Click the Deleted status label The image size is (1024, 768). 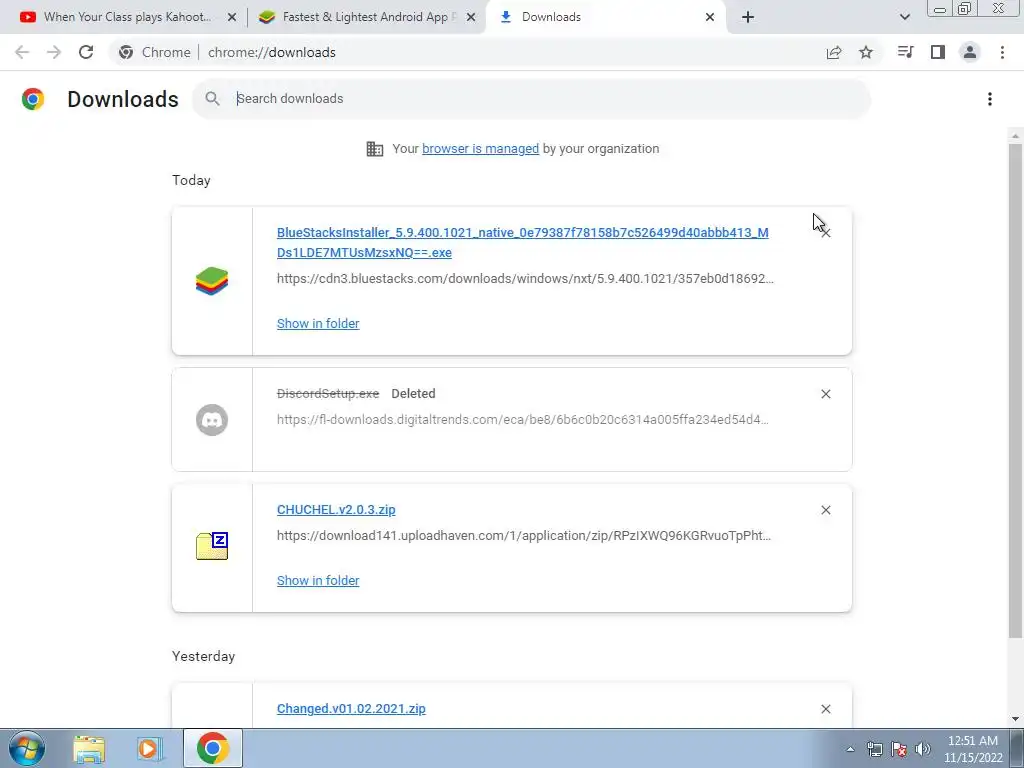click(413, 394)
